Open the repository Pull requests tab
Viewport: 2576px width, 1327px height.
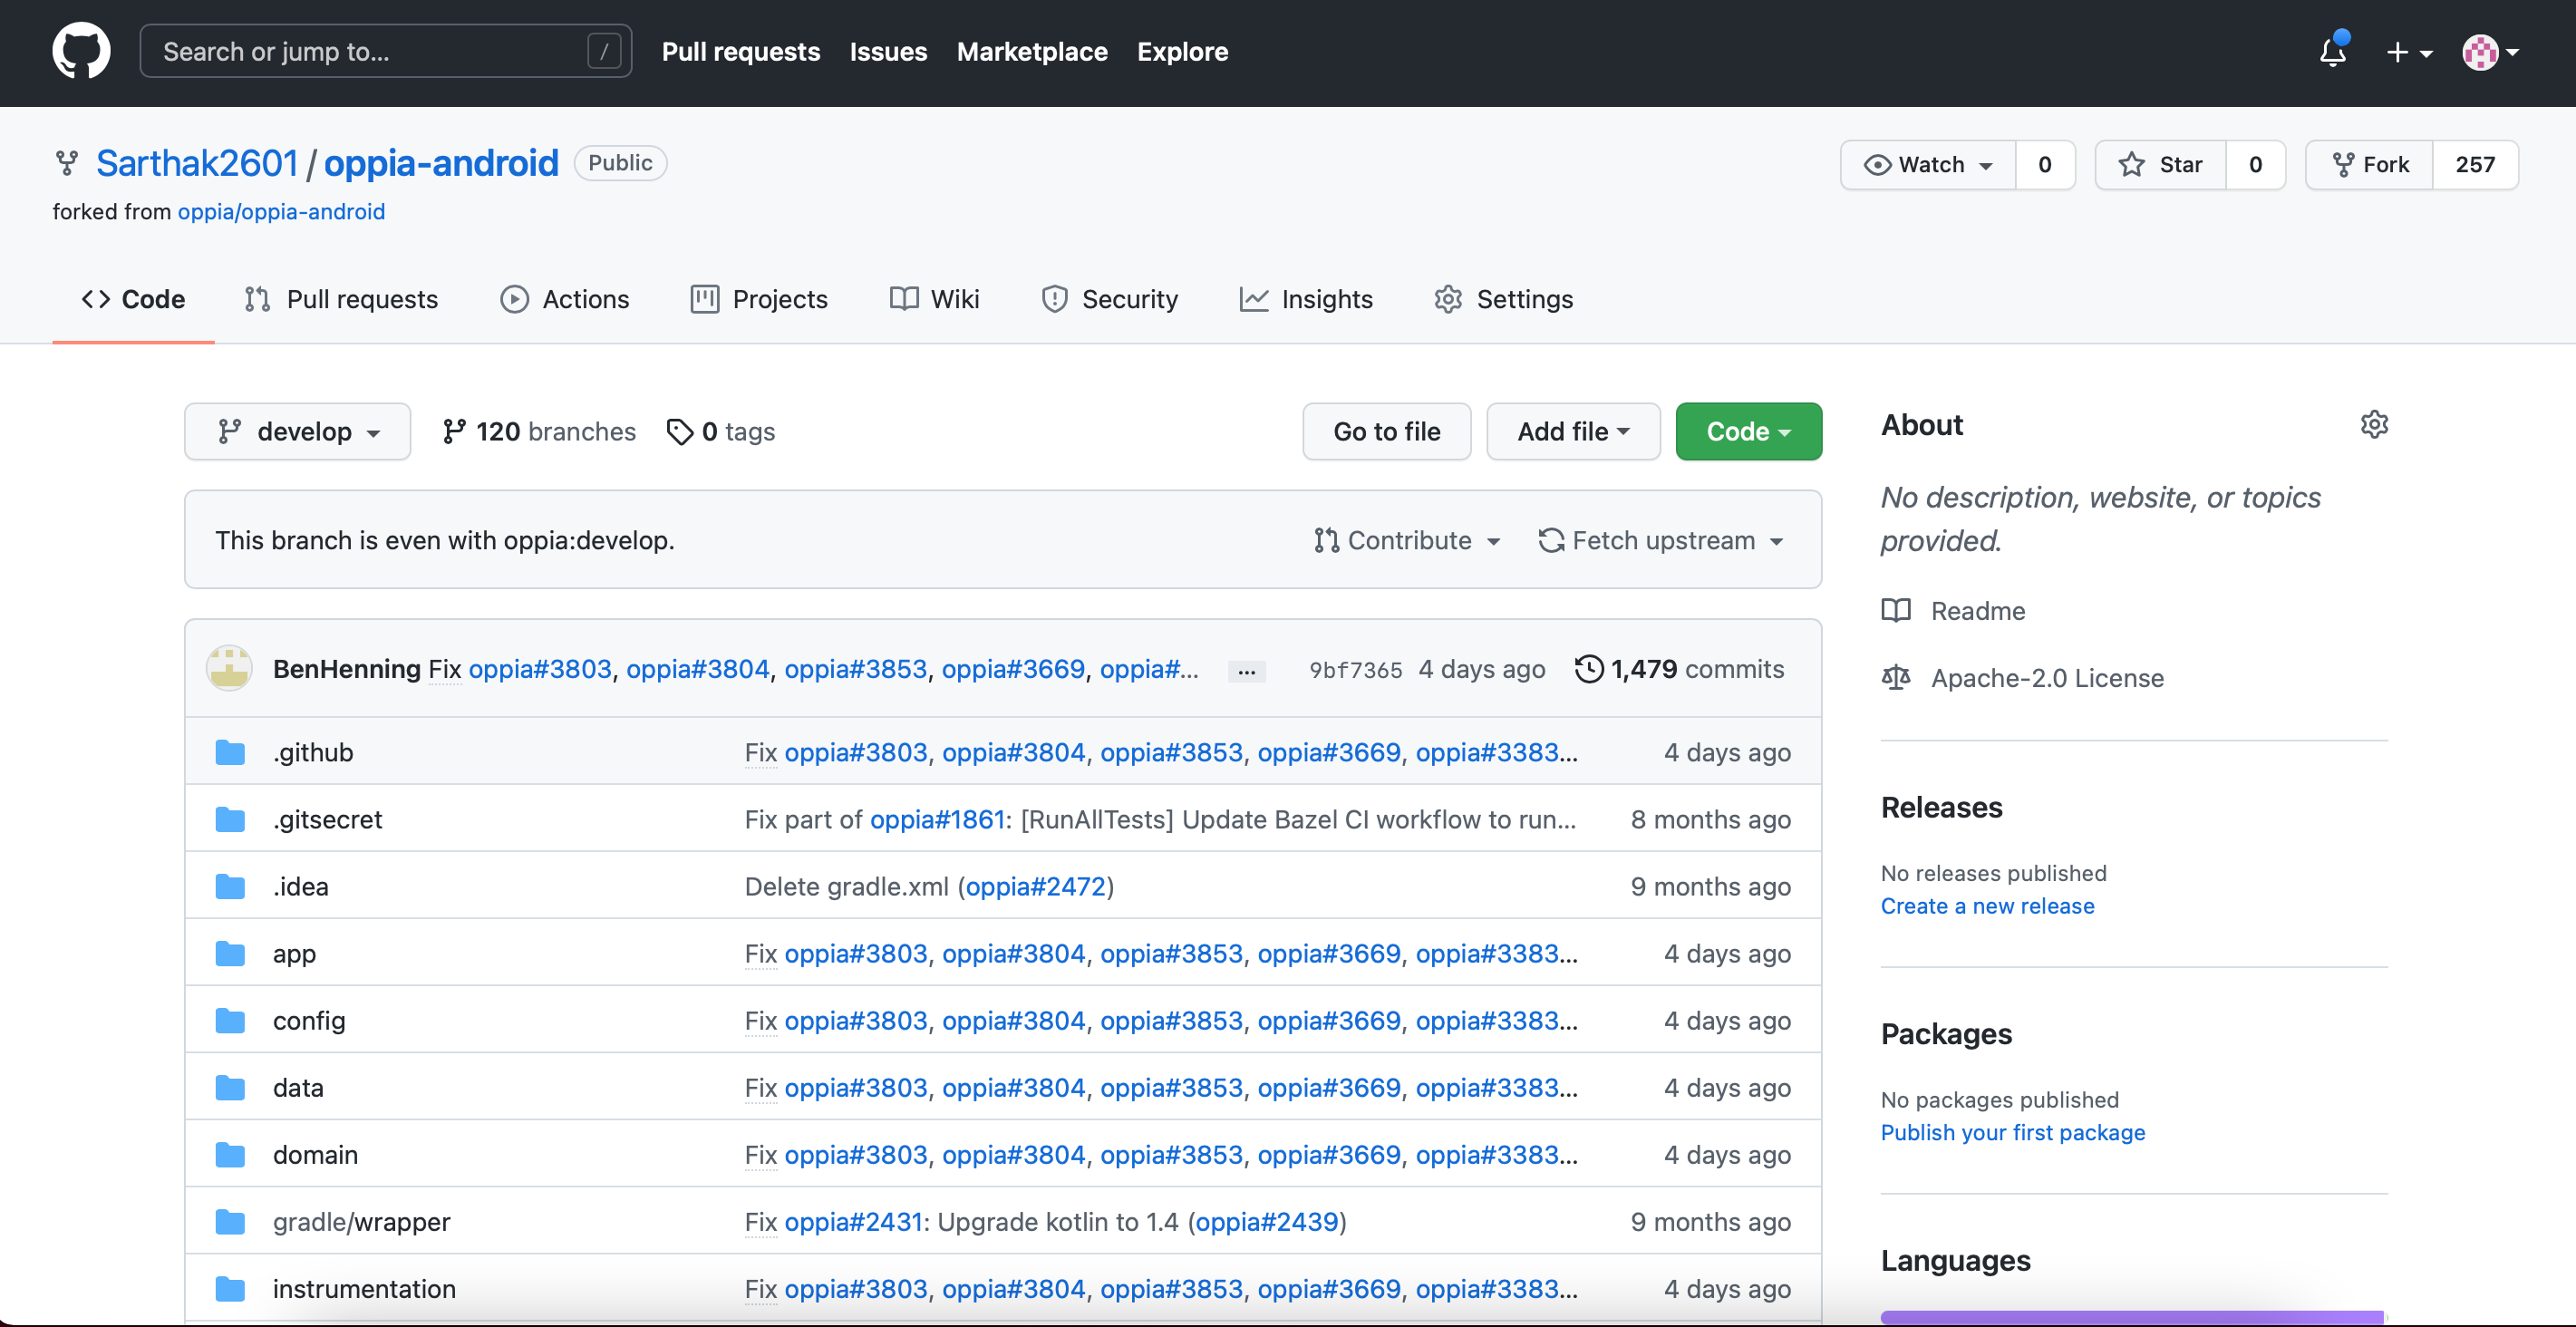341,299
